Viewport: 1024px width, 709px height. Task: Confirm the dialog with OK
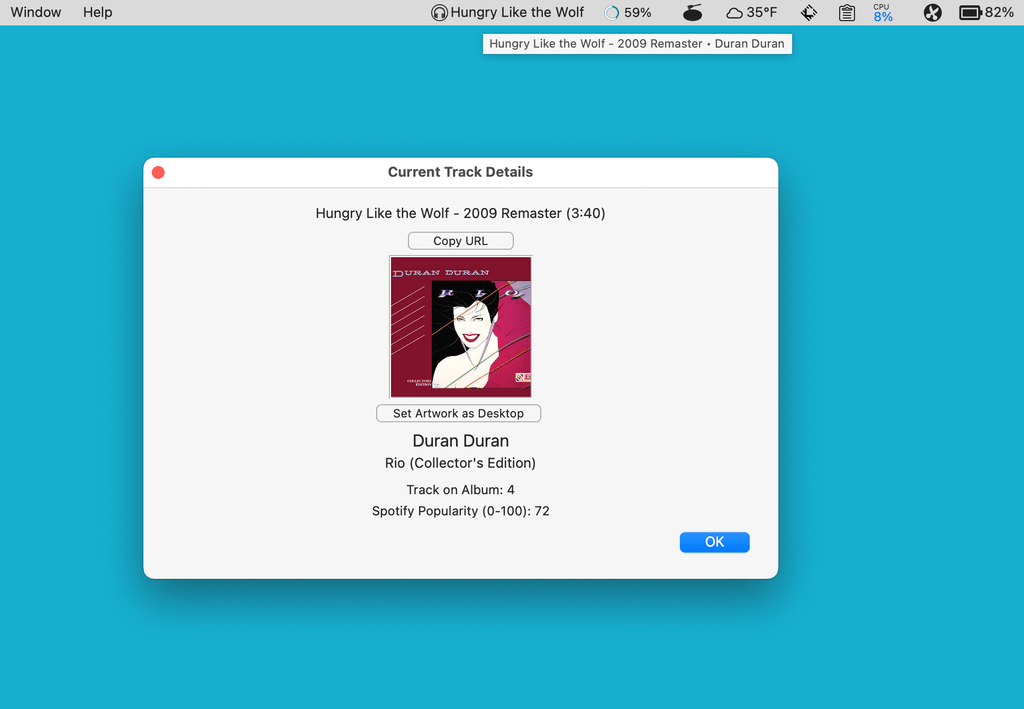[714, 542]
